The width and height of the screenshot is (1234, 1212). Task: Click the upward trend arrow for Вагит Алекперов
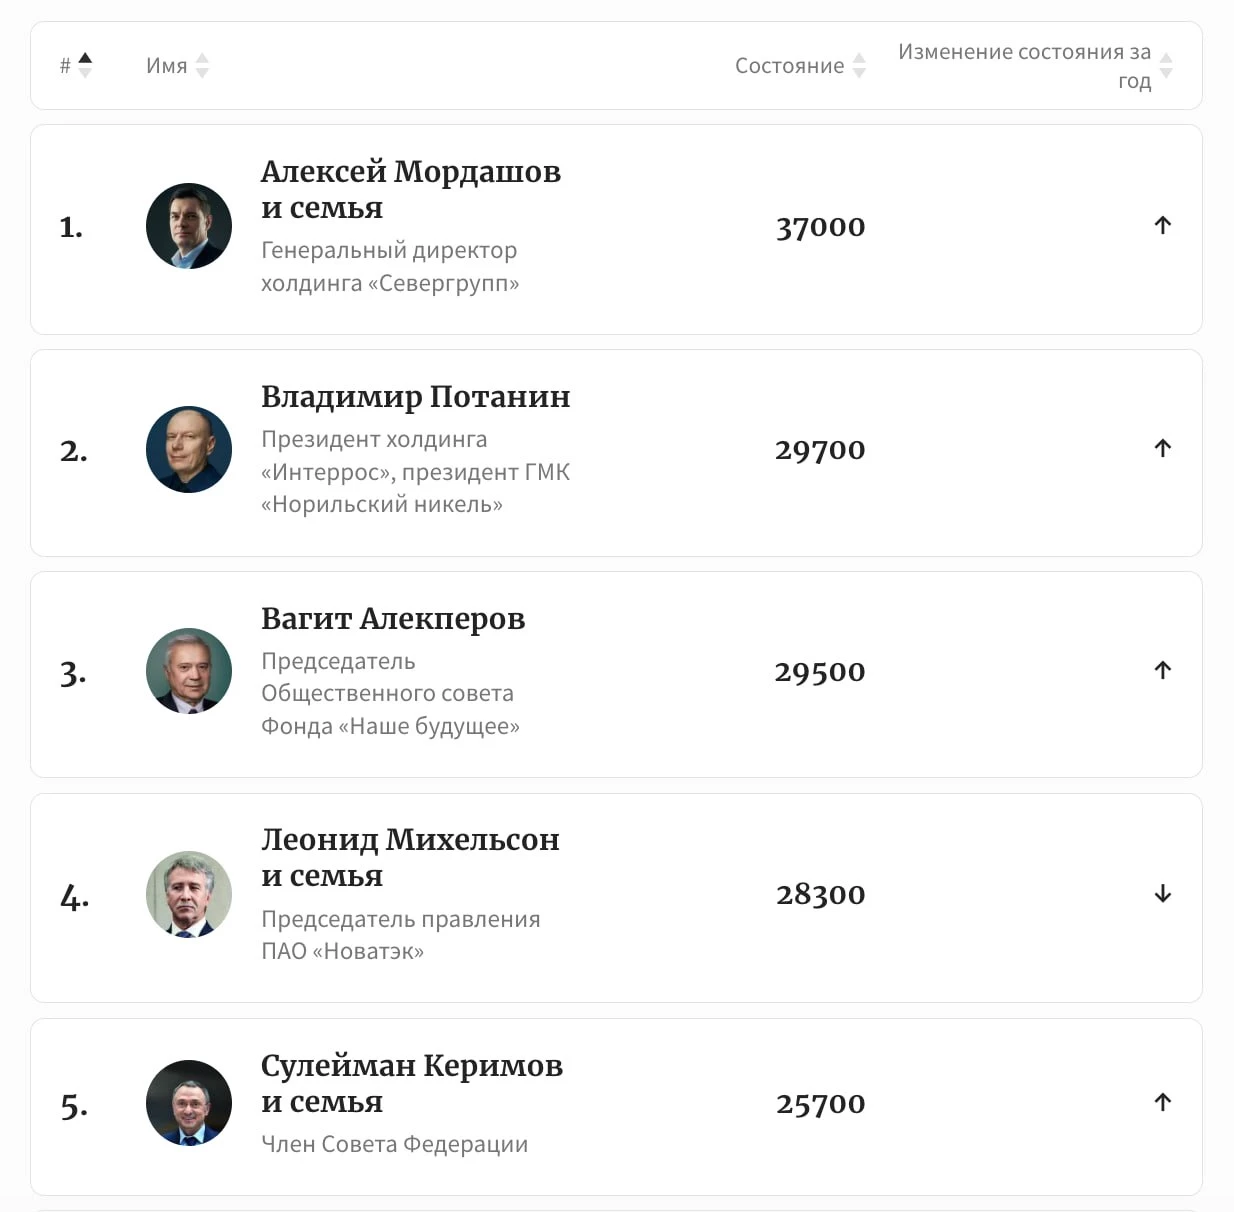point(1161,671)
